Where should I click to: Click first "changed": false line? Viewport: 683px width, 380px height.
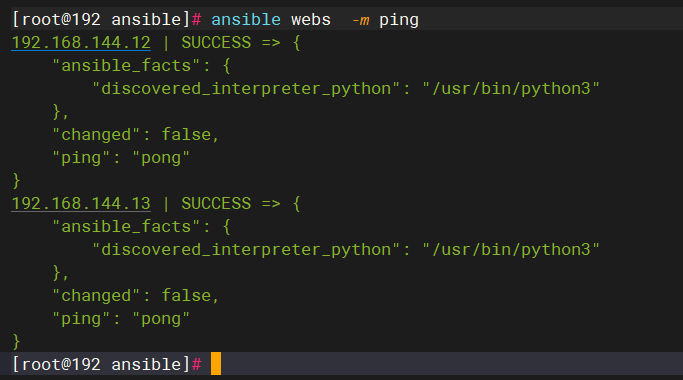coord(135,135)
